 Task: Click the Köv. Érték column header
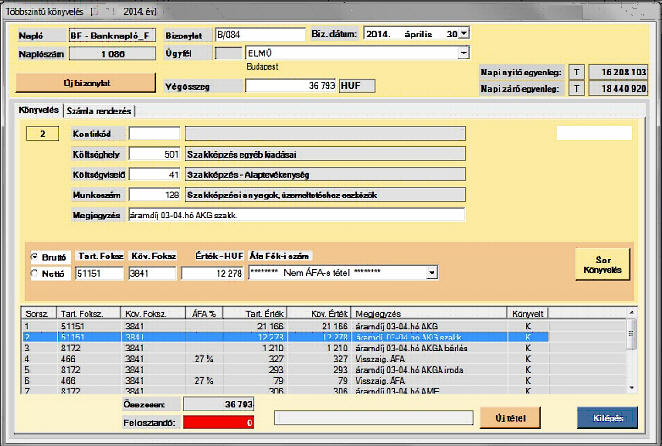[319, 313]
